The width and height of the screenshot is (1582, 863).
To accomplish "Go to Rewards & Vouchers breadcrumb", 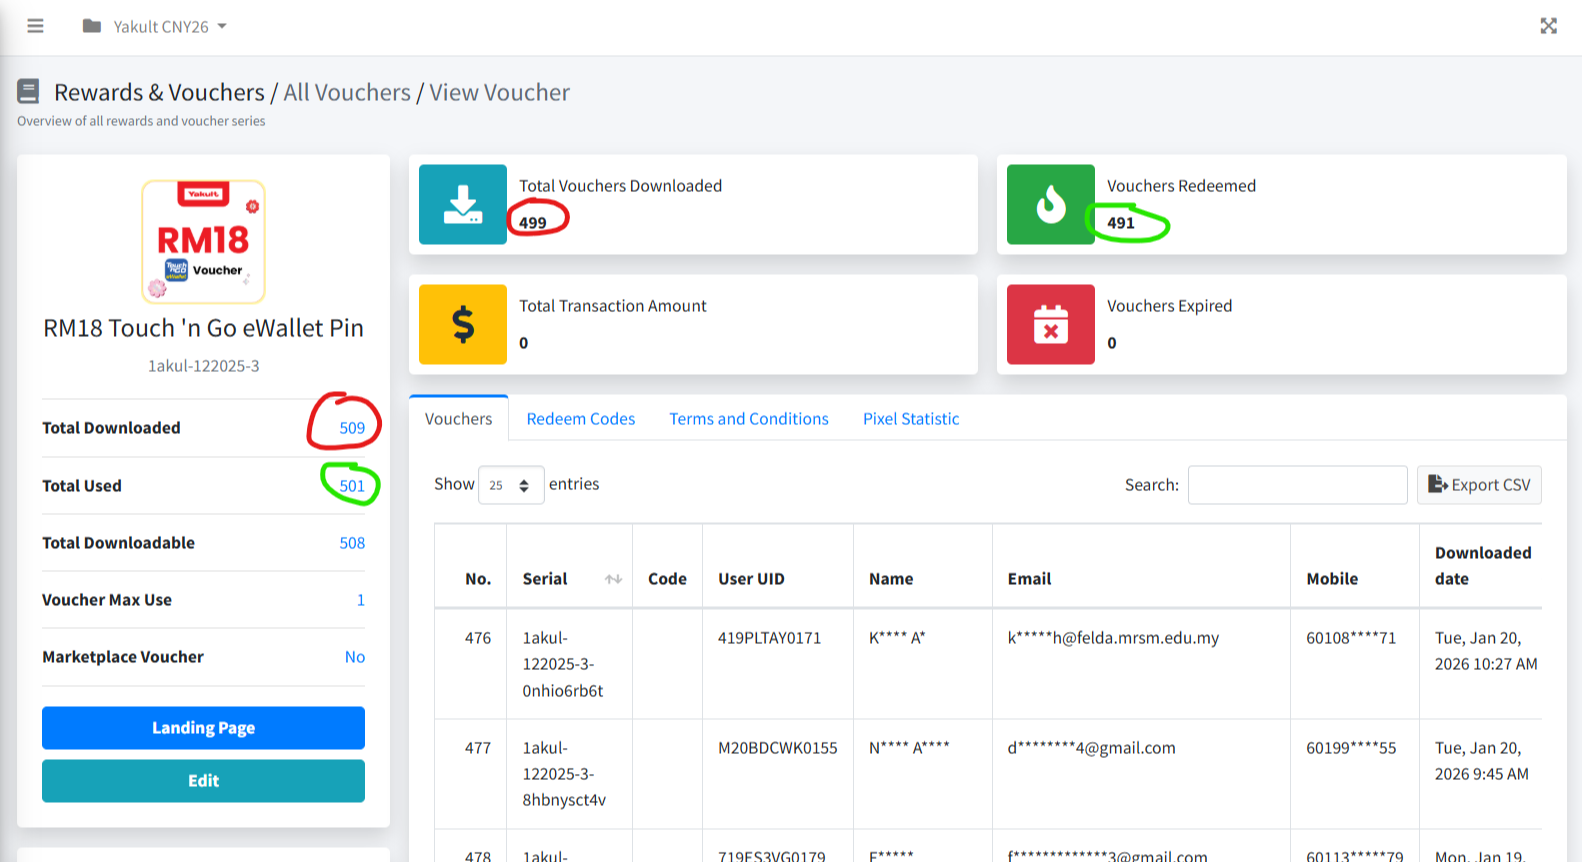I will click(159, 92).
